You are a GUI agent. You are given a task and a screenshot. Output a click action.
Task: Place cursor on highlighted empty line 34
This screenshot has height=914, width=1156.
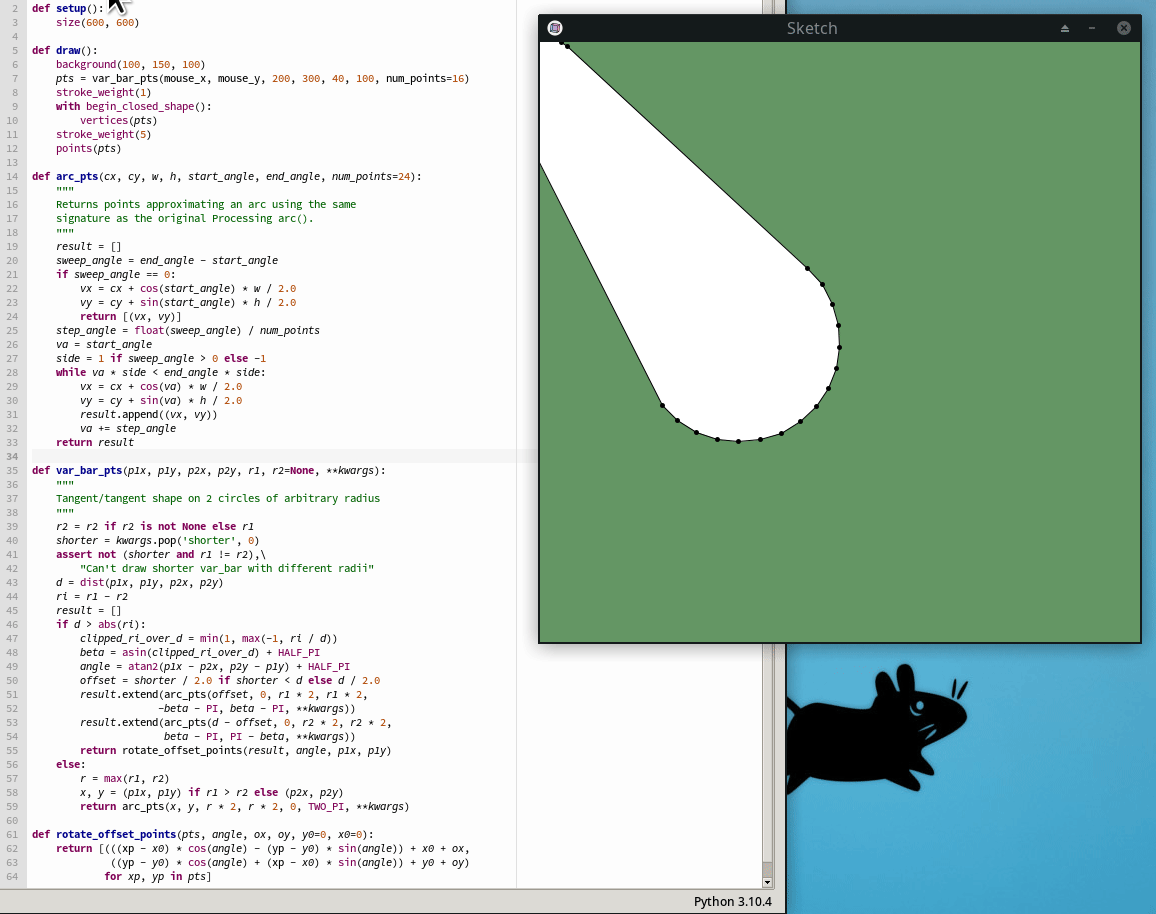coord(270,456)
